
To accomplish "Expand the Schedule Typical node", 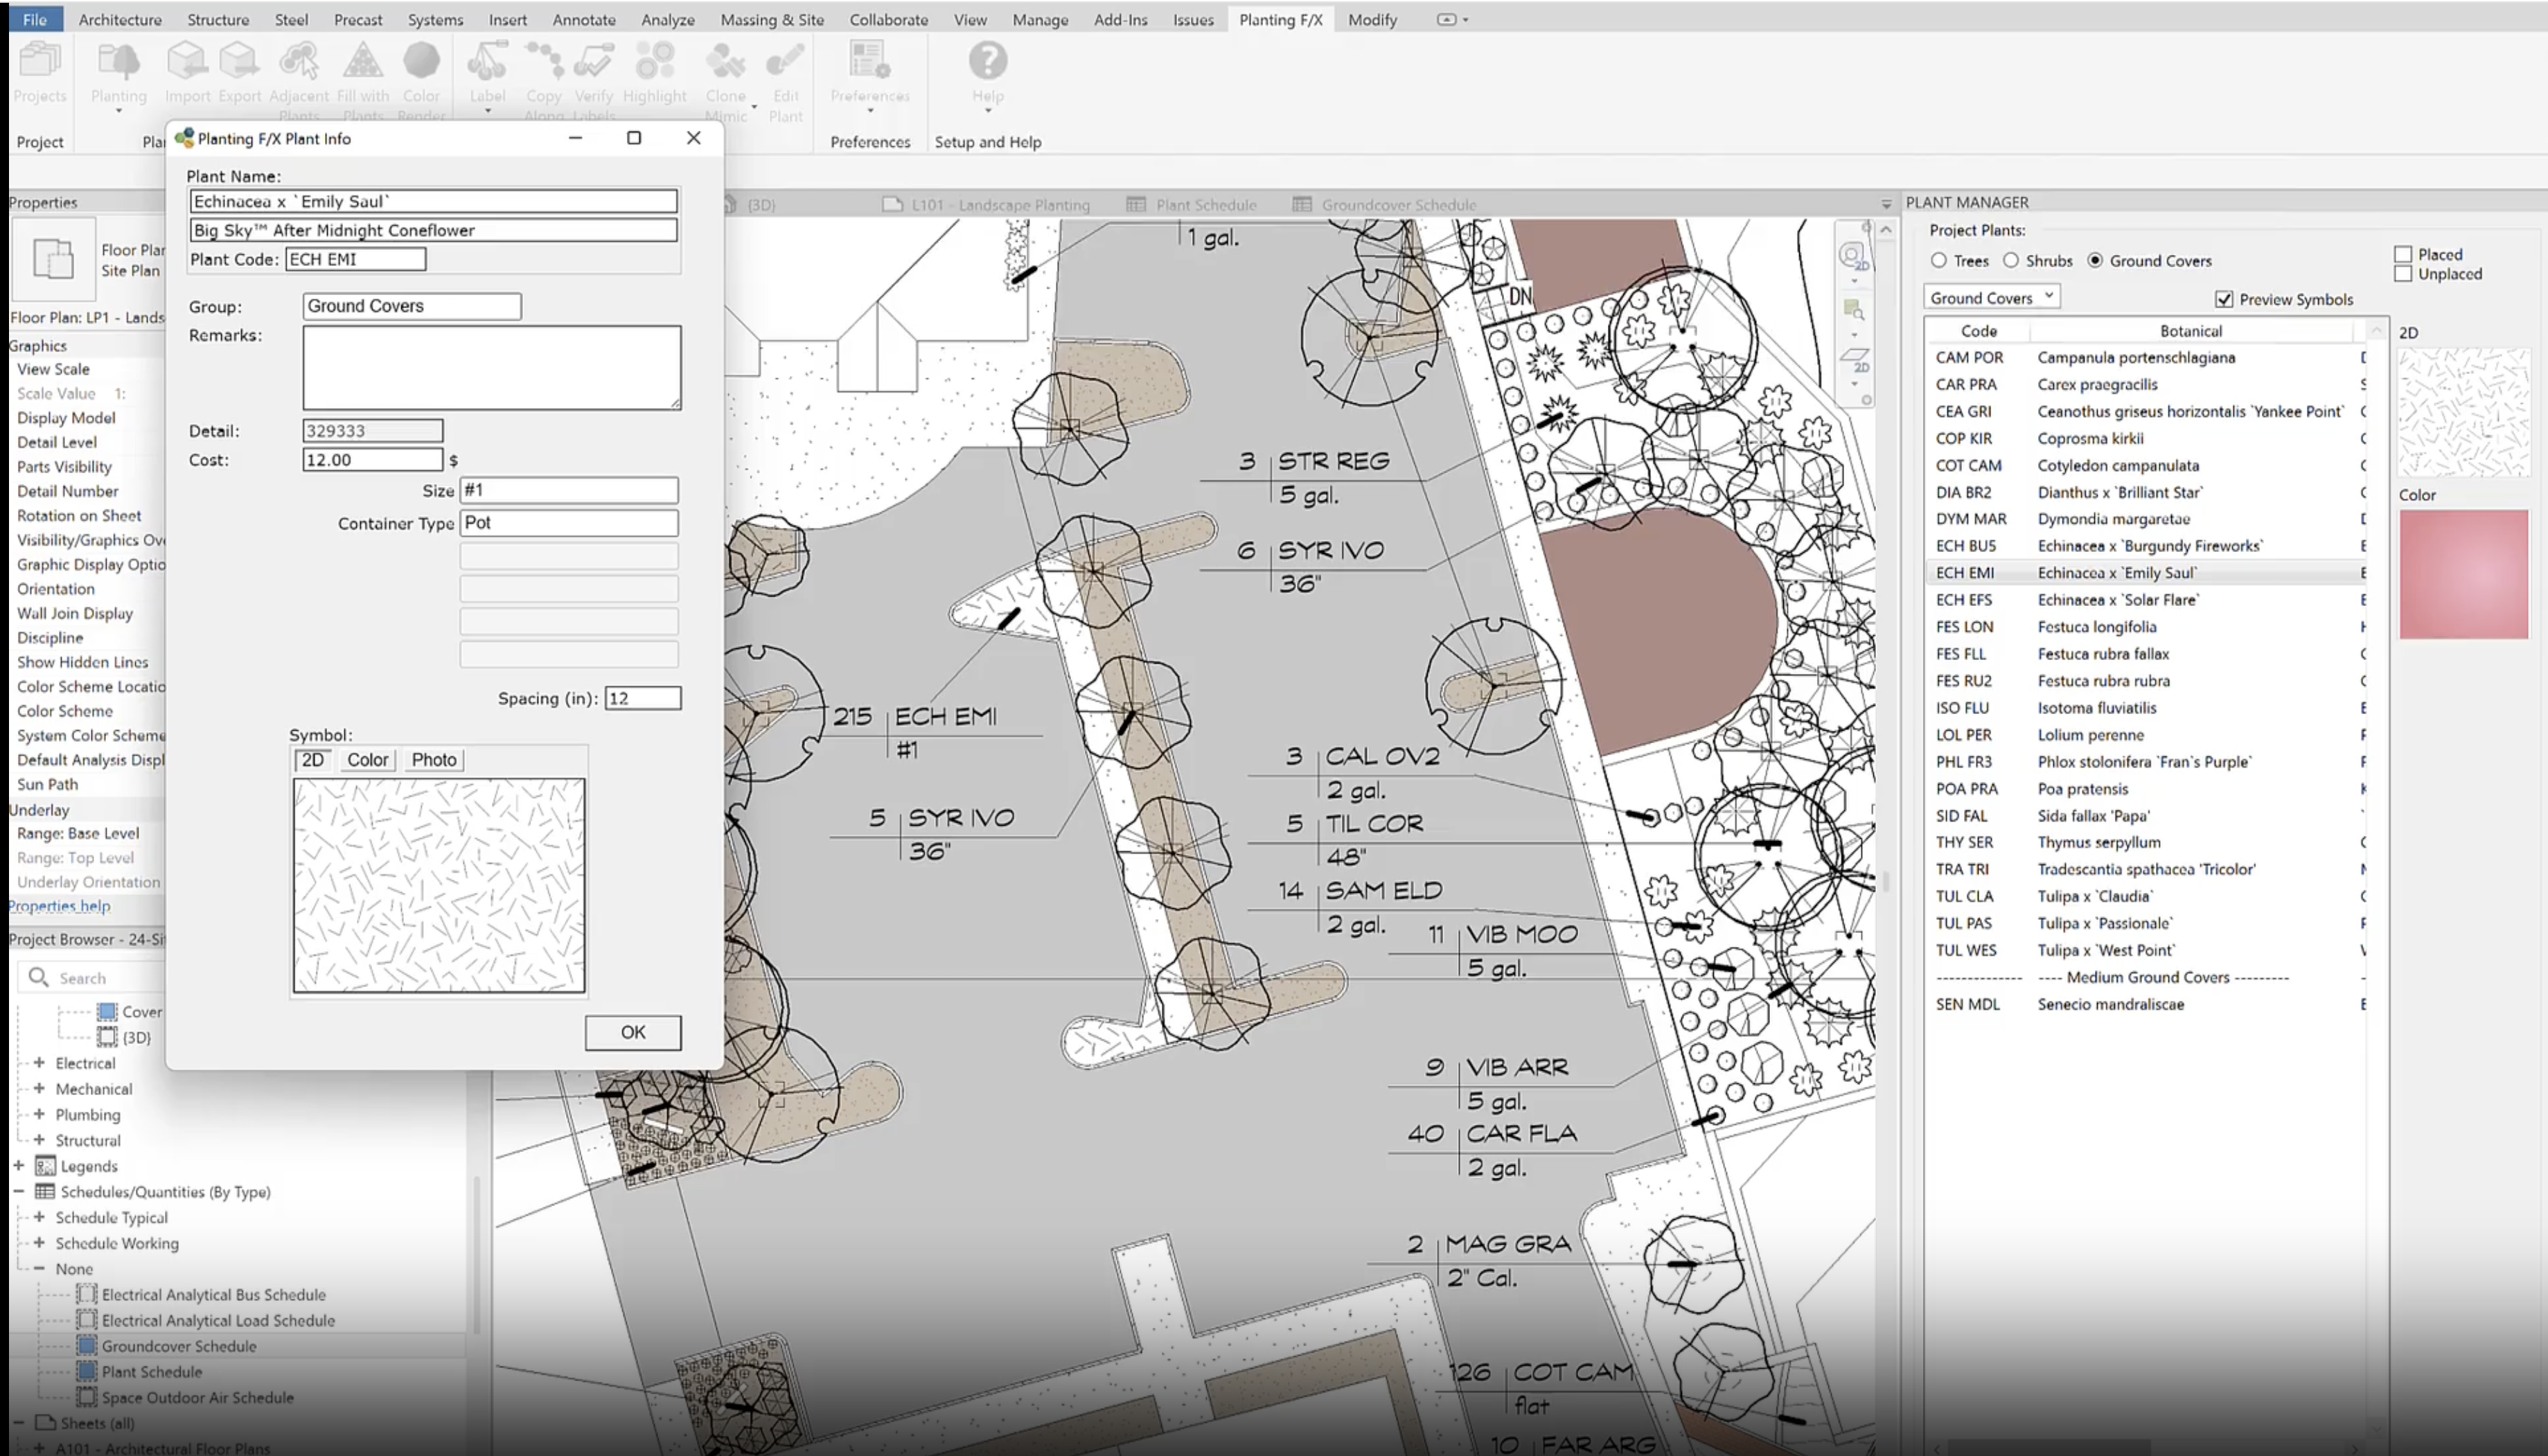I will pyautogui.click(x=39, y=1217).
